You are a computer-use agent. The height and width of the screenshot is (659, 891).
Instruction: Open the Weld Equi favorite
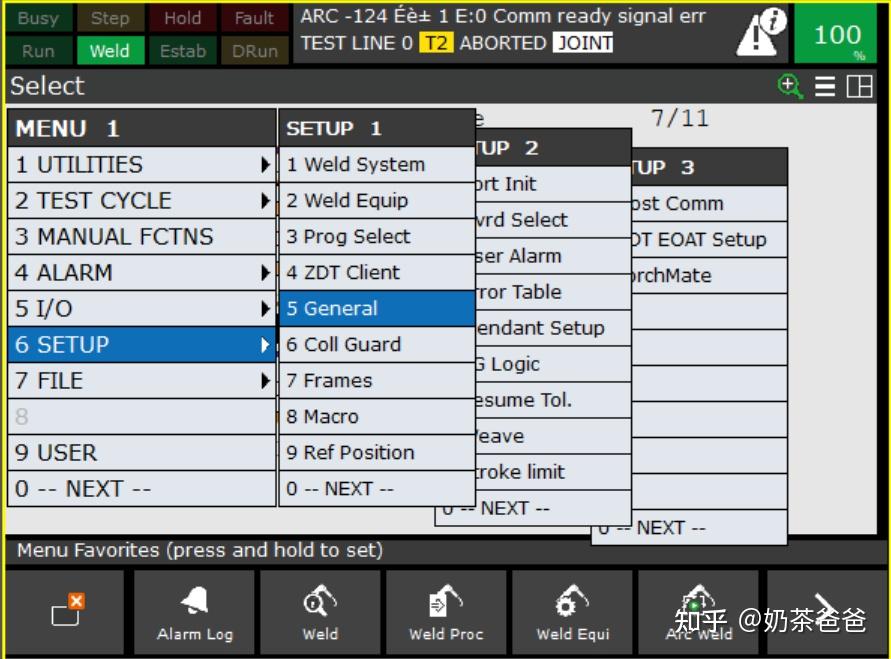click(572, 612)
